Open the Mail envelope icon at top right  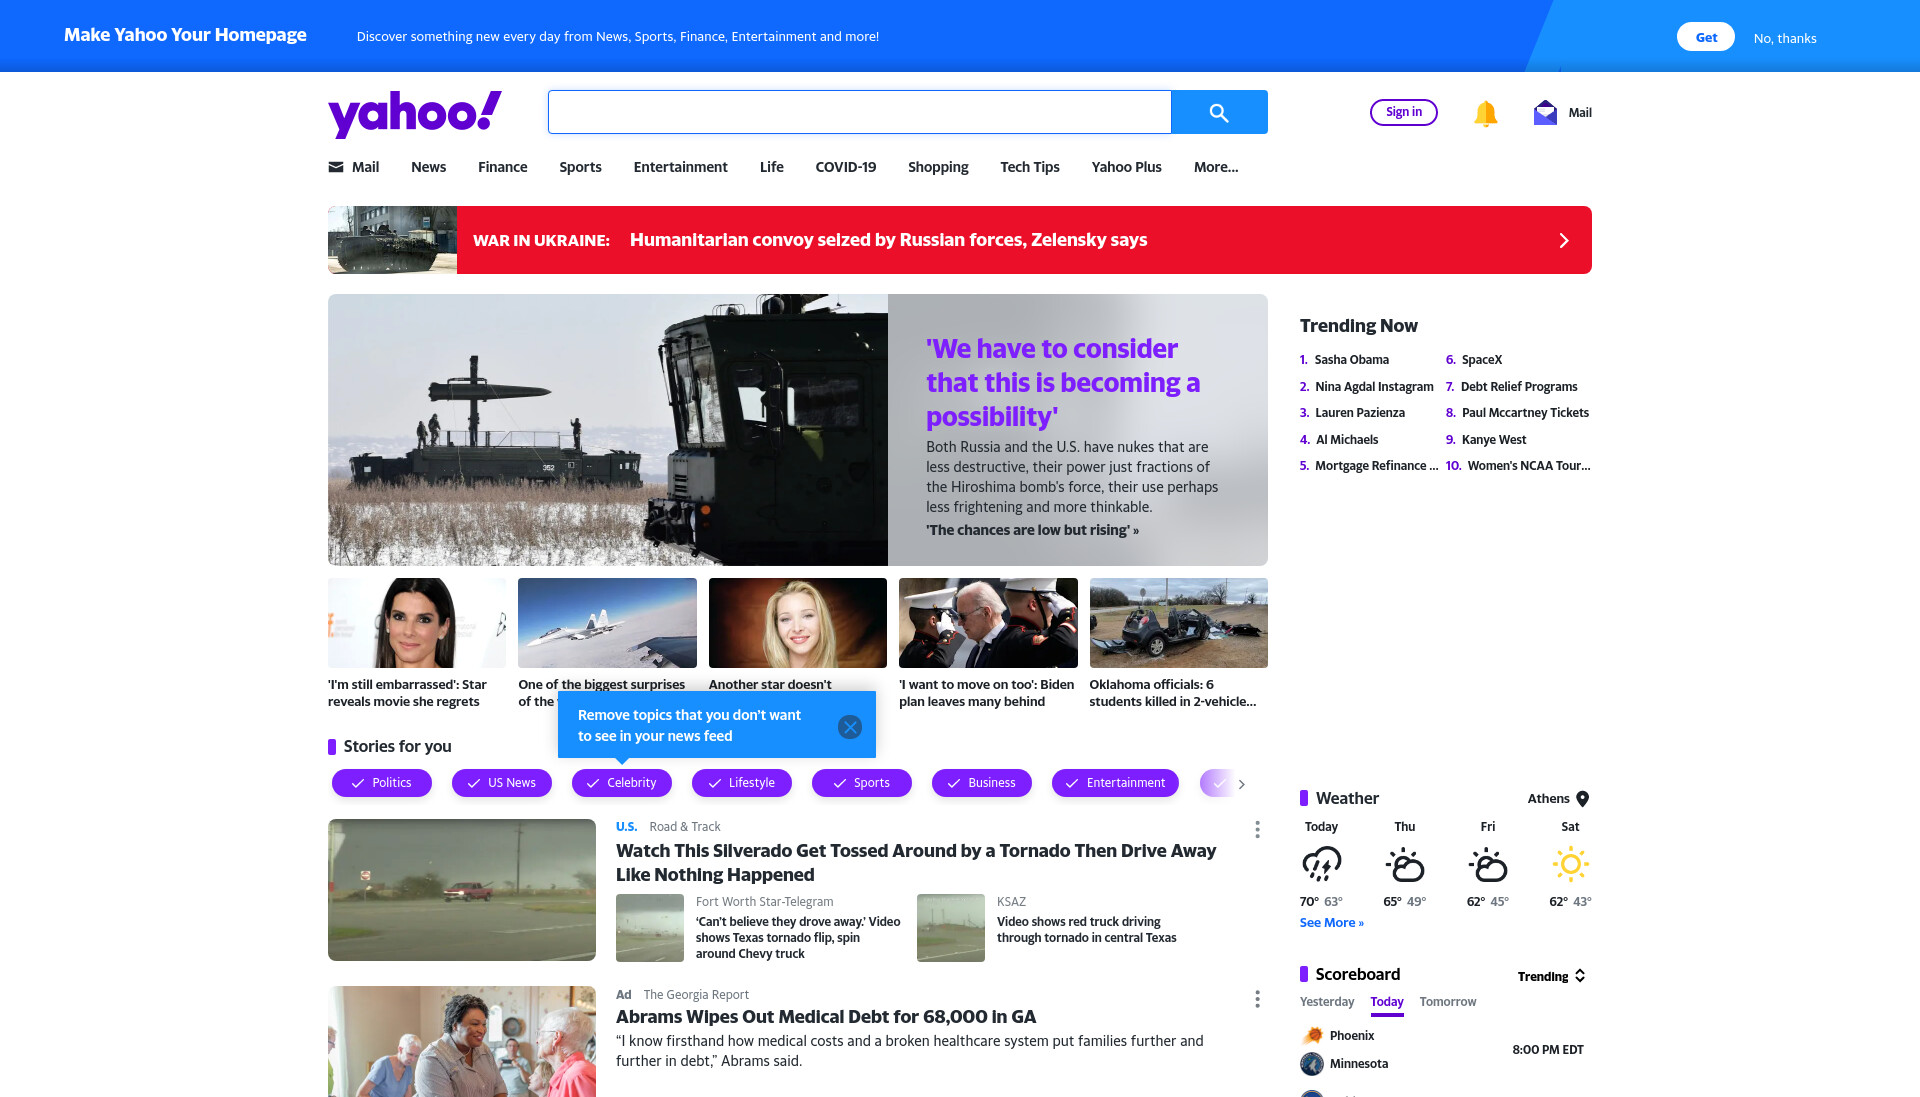pyautogui.click(x=1545, y=112)
